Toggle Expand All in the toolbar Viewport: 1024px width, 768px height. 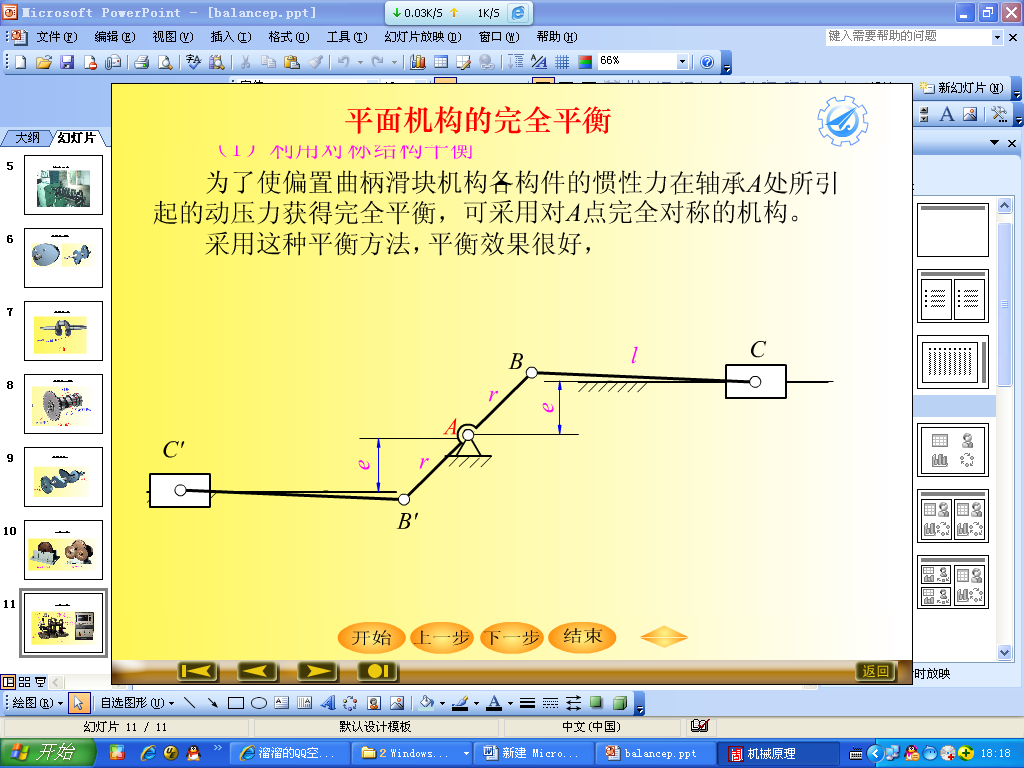[x=516, y=62]
